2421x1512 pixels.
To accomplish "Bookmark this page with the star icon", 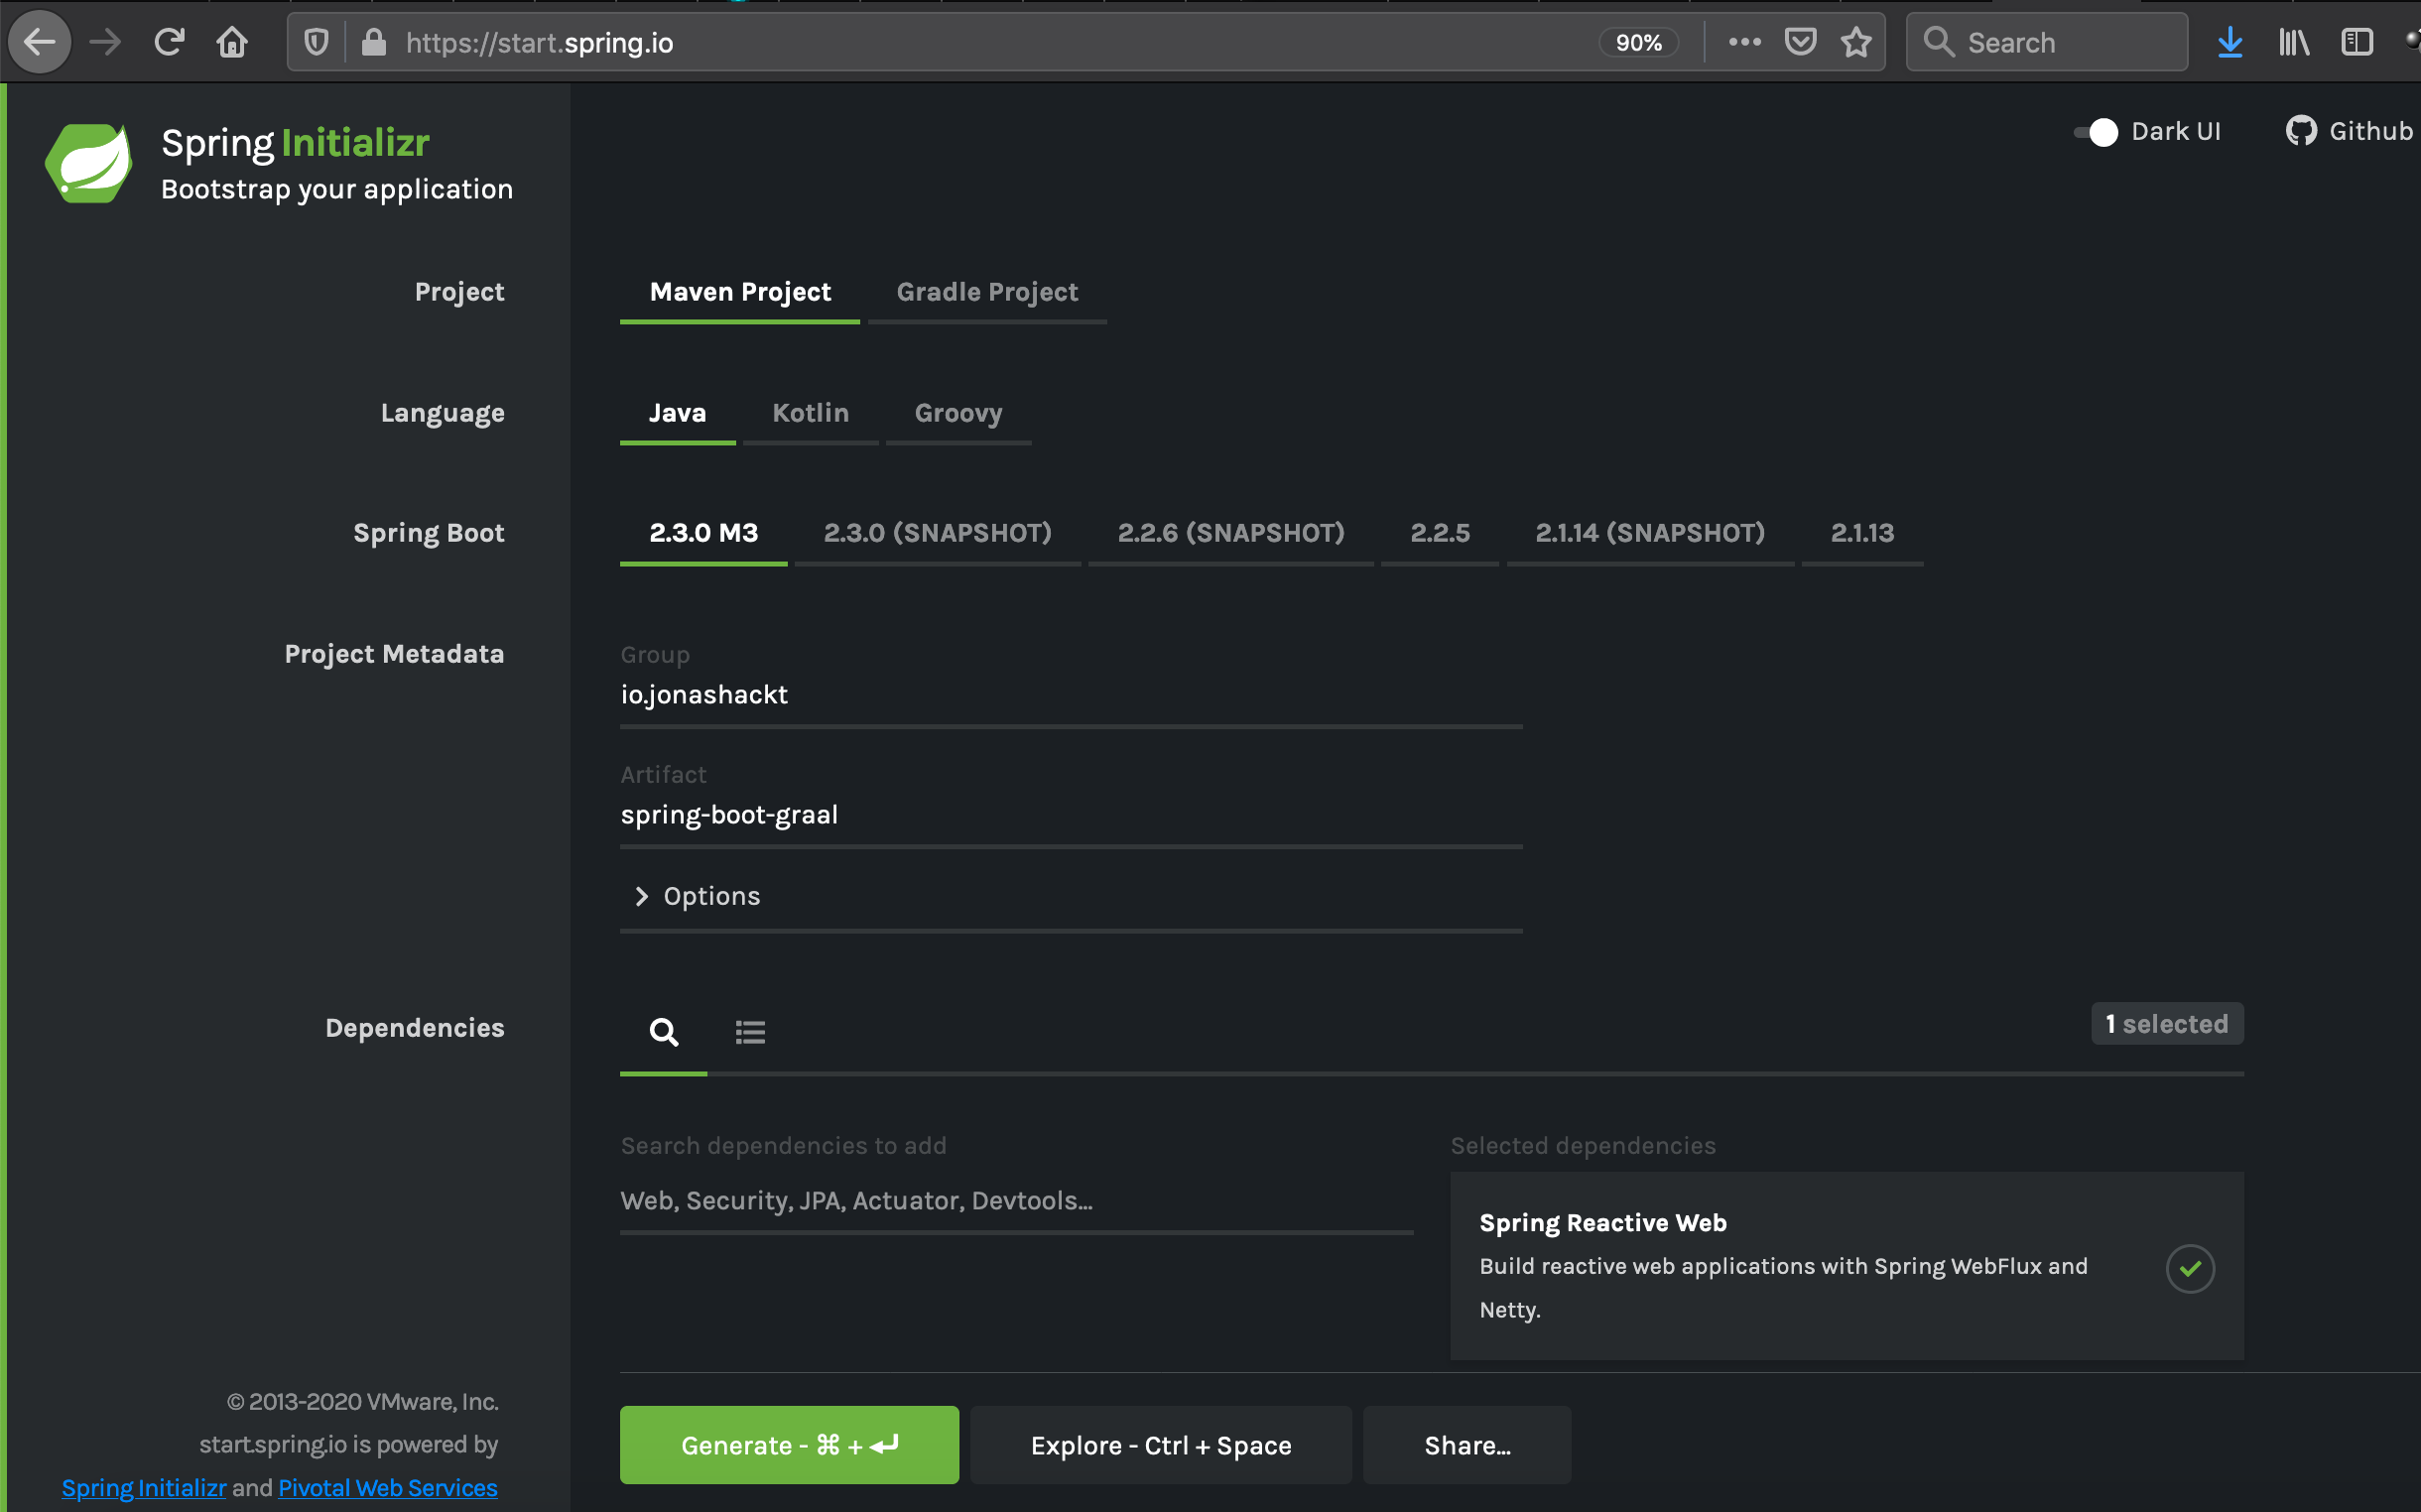I will click(1856, 42).
